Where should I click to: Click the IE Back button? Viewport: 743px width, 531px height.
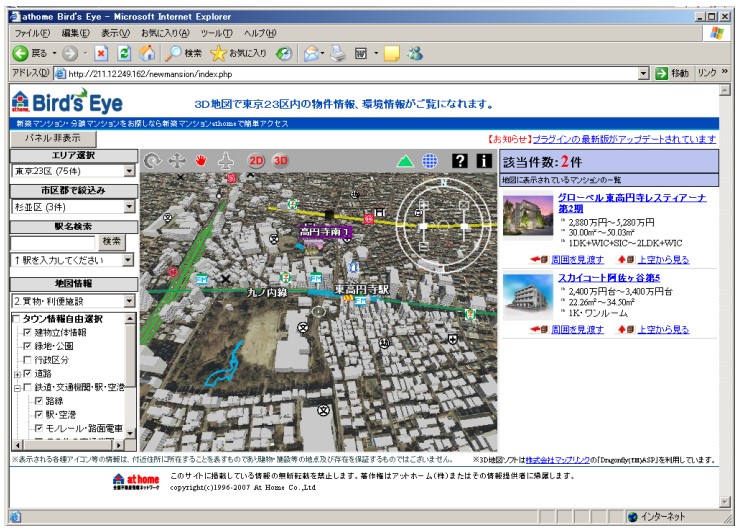pos(29,53)
